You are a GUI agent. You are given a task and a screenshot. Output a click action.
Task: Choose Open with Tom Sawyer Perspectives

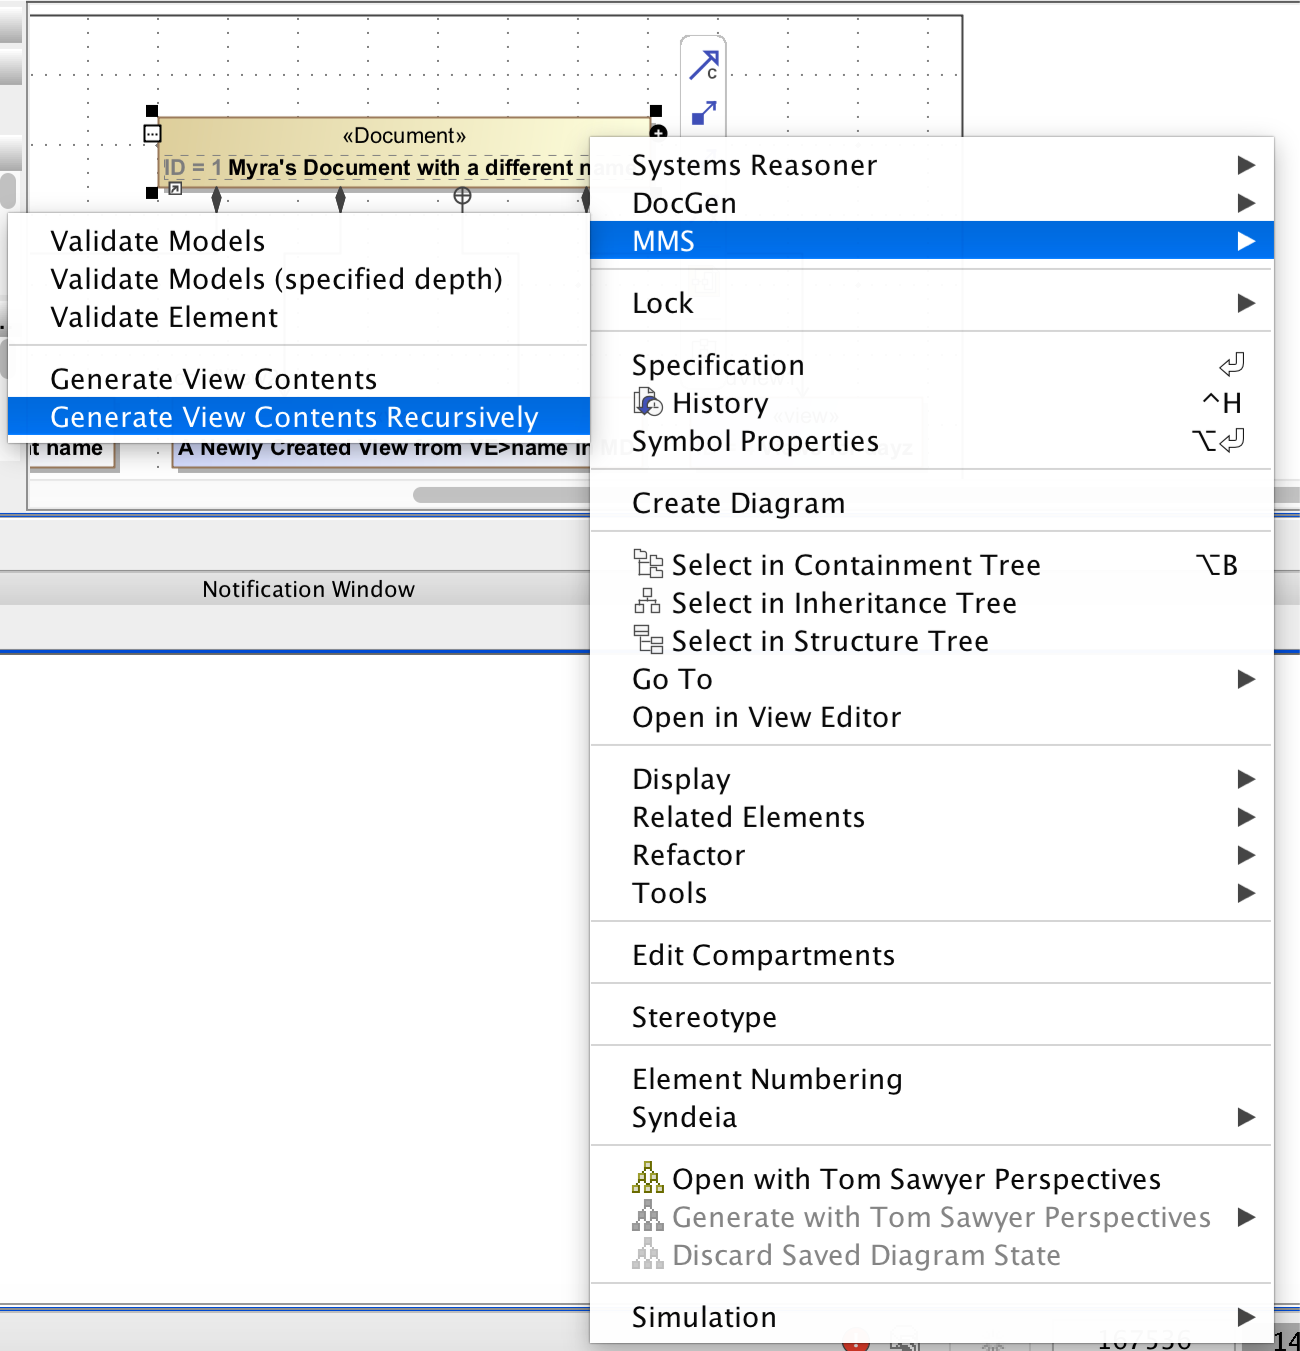931,1179
